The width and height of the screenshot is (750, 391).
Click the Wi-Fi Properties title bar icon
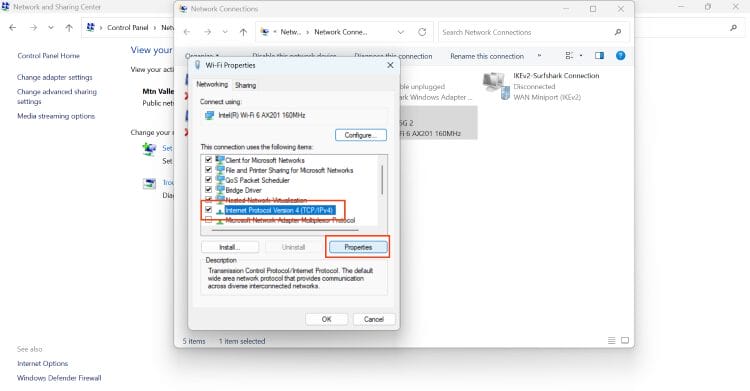click(197, 65)
